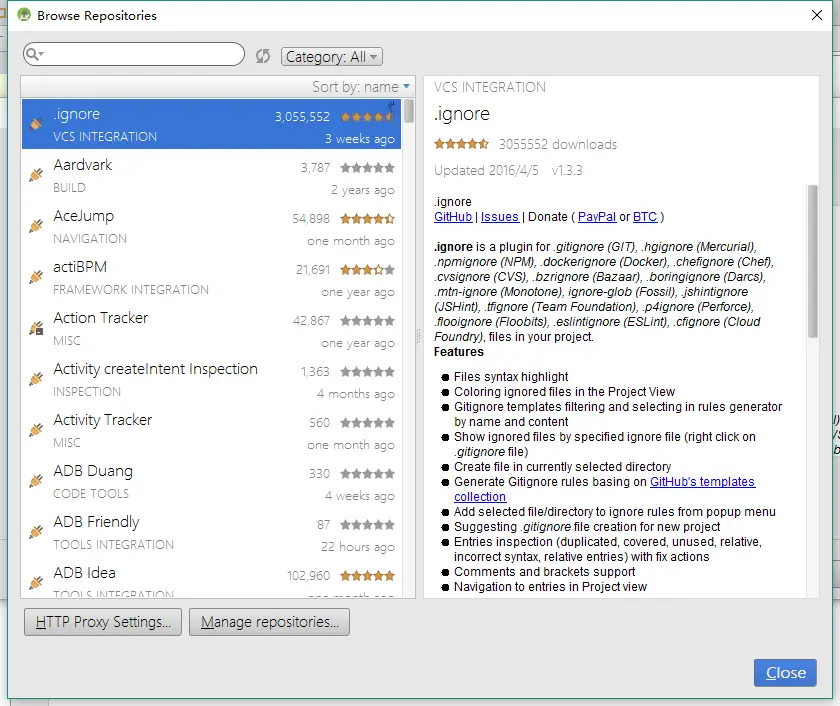Select the actiBPM plugin
This screenshot has width=840, height=706.
point(211,277)
